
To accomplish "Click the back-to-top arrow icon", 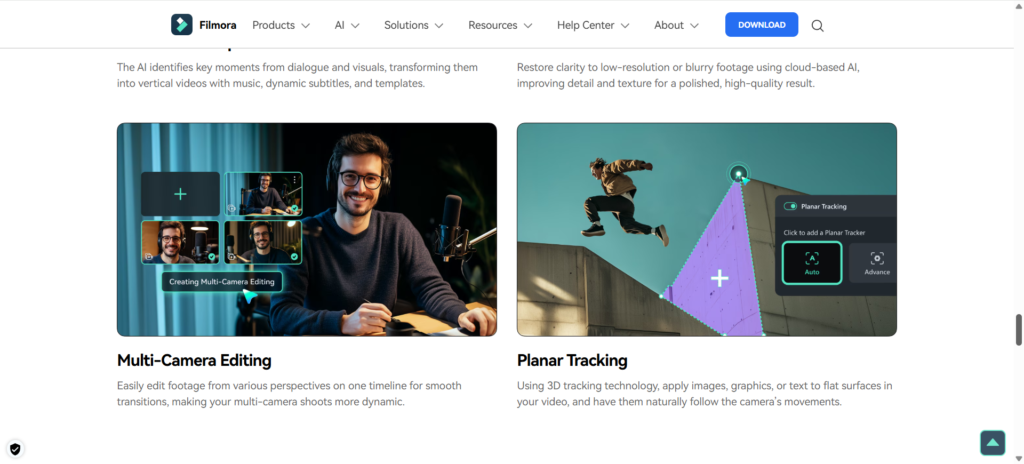I will point(991,442).
